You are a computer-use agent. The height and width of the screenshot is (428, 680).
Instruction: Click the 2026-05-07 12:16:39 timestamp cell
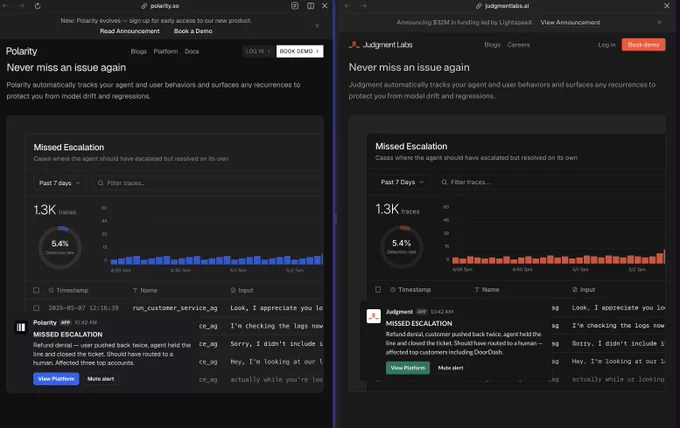click(83, 308)
